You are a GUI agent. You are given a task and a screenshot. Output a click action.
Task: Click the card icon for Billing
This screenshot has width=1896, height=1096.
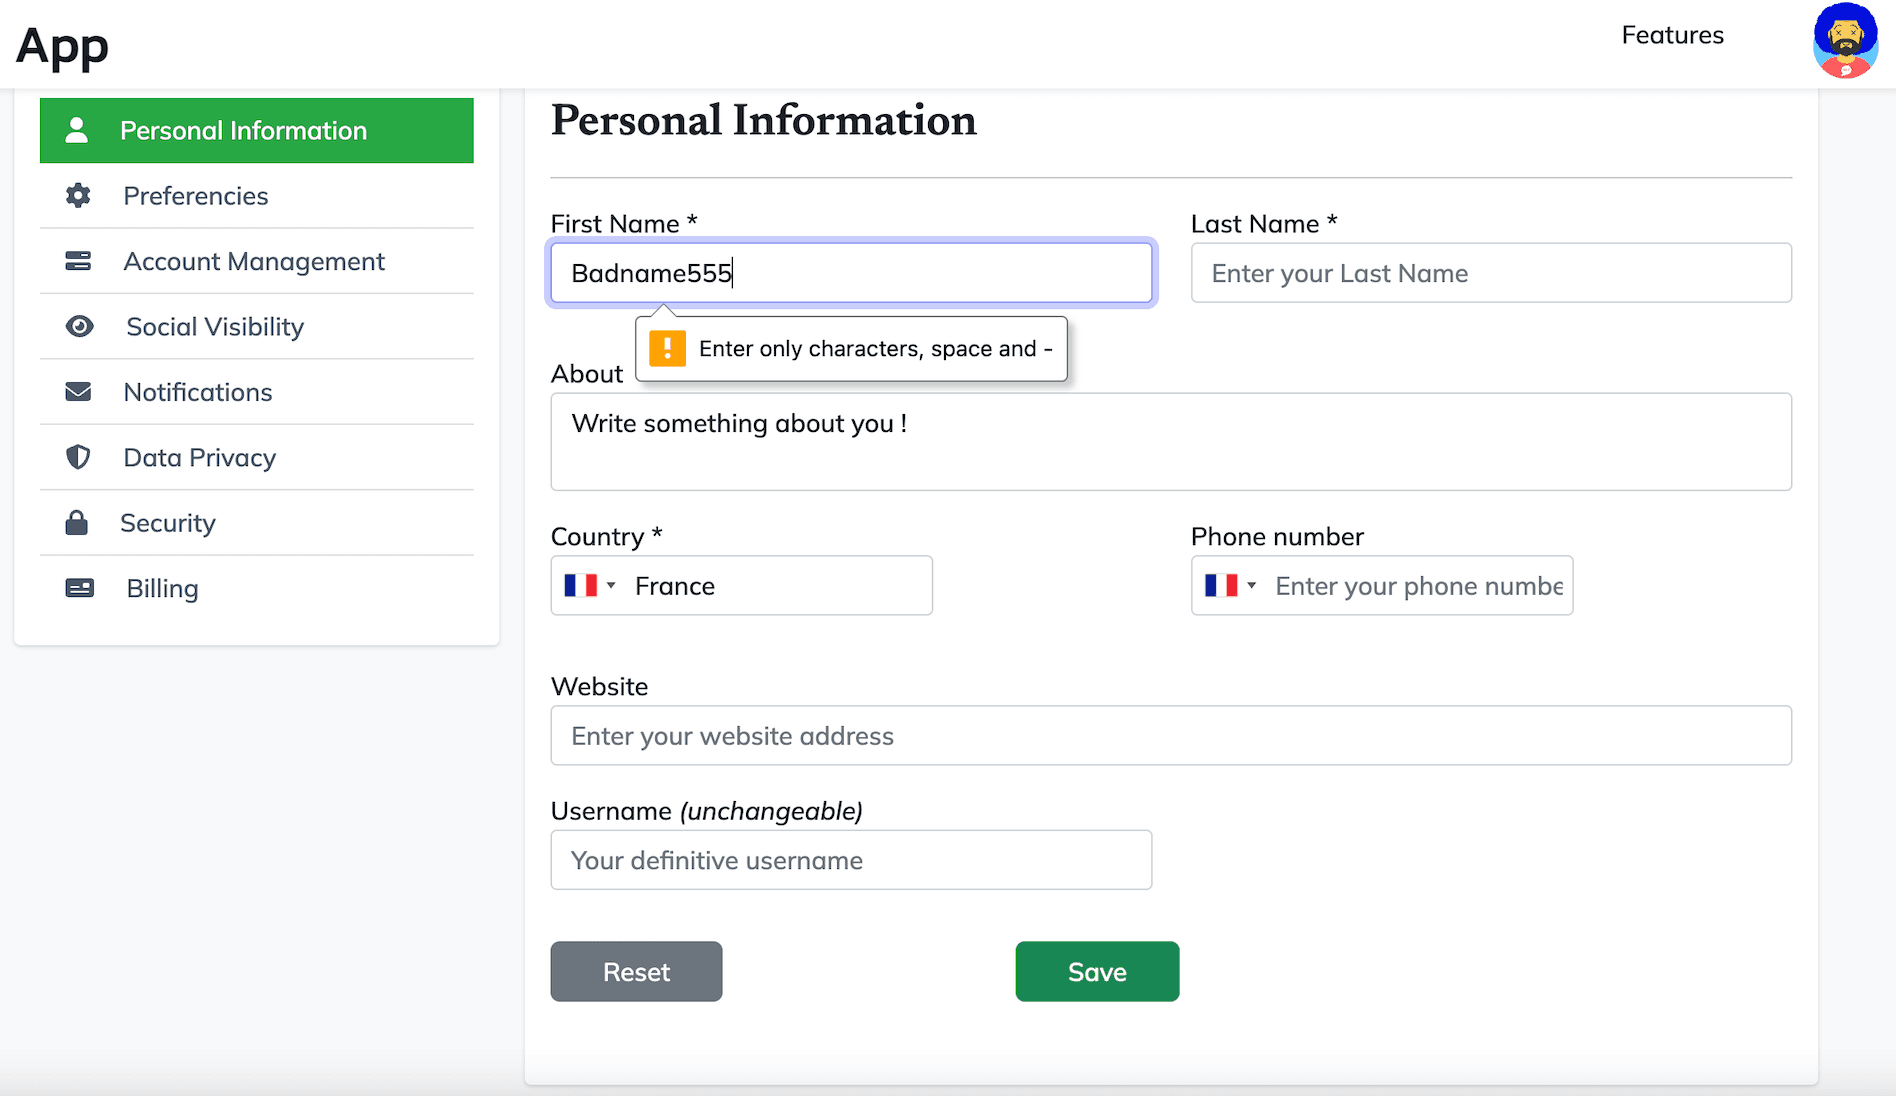coord(79,588)
